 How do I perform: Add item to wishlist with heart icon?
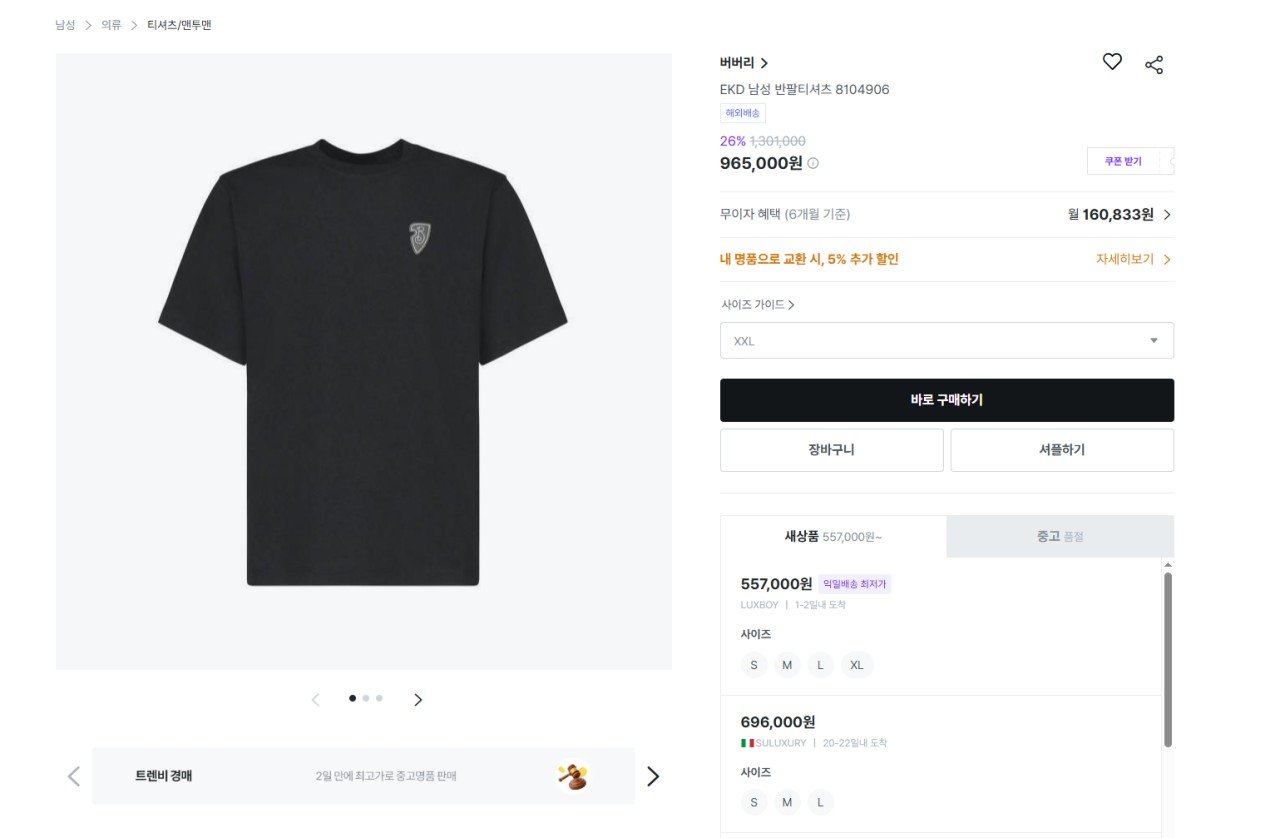(x=1112, y=62)
